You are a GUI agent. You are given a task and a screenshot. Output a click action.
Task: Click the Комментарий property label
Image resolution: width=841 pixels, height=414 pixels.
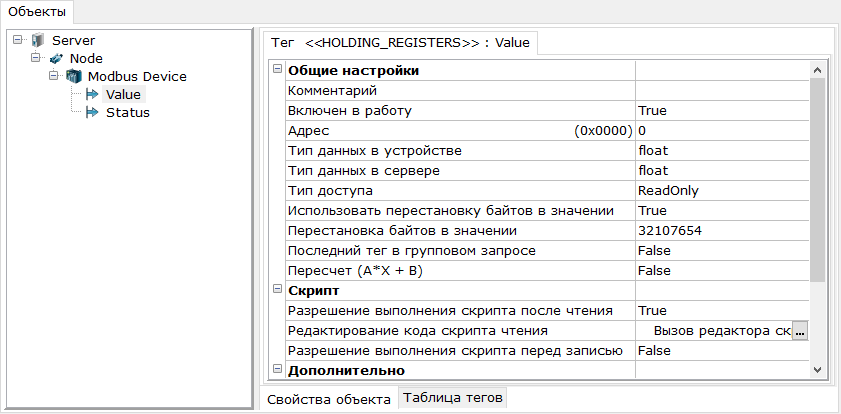tap(333, 91)
